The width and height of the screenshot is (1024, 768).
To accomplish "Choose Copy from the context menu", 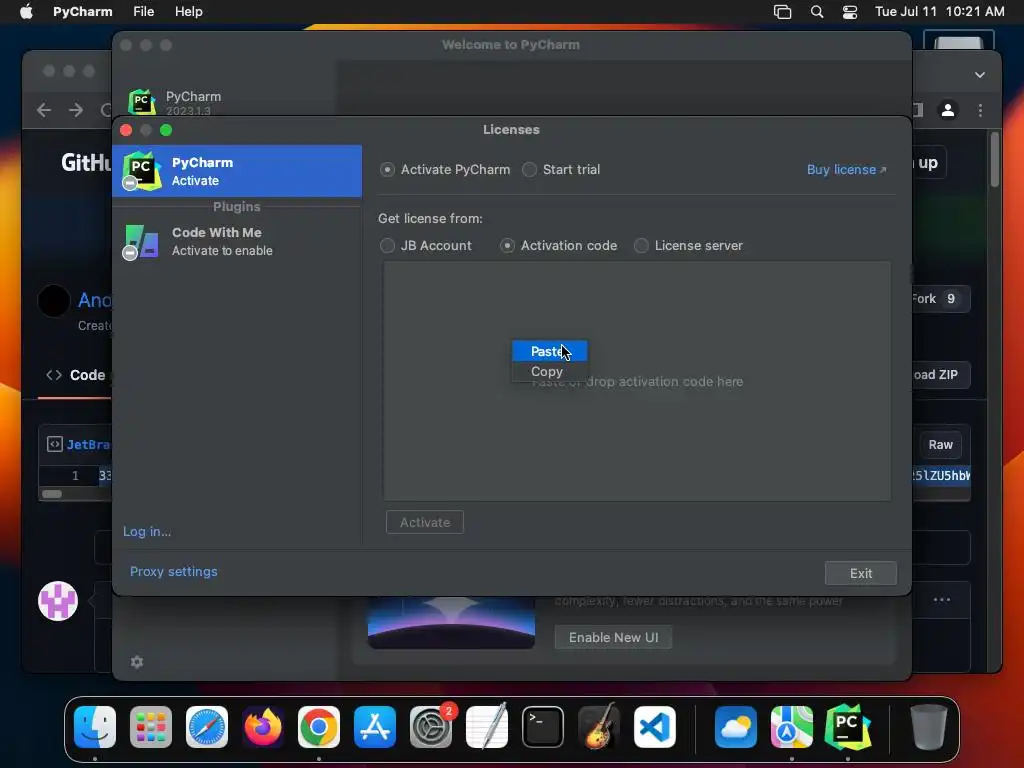I will (549, 372).
